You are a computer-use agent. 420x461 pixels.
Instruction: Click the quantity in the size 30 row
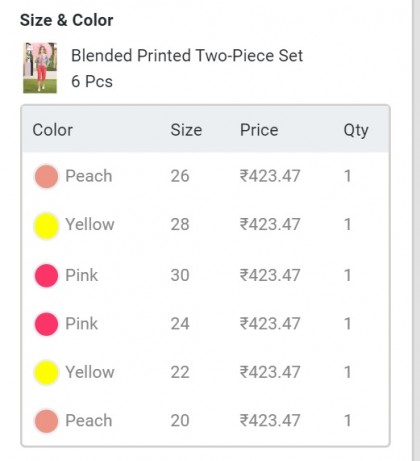pos(348,275)
